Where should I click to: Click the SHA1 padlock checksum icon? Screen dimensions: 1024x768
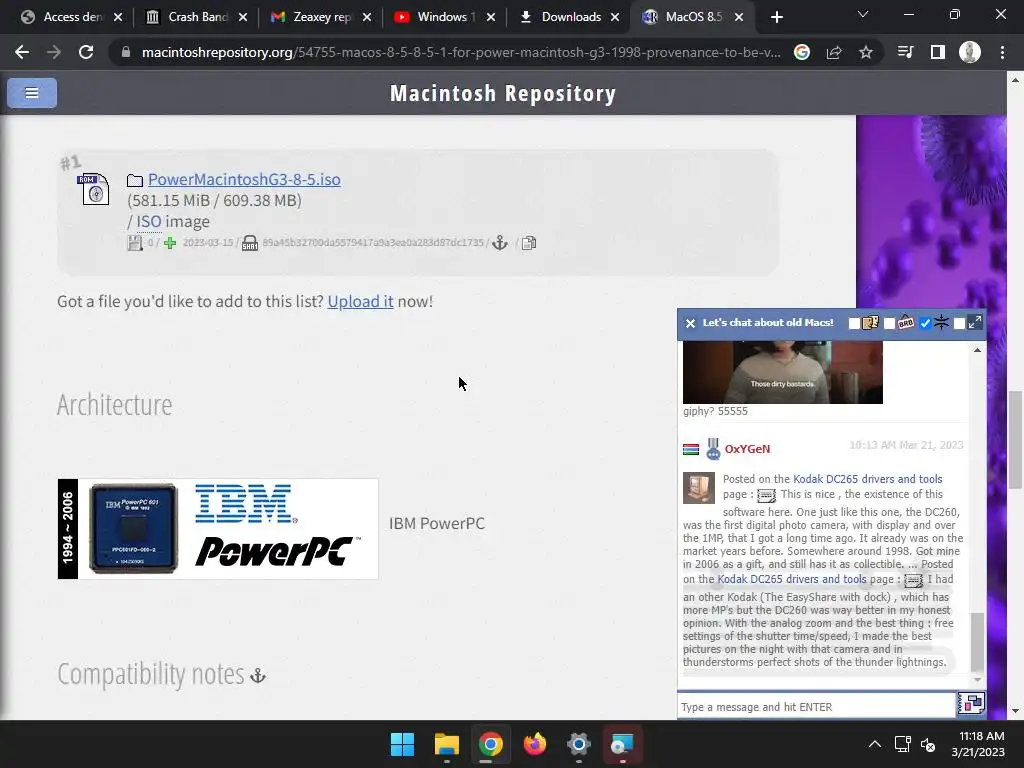click(x=249, y=243)
